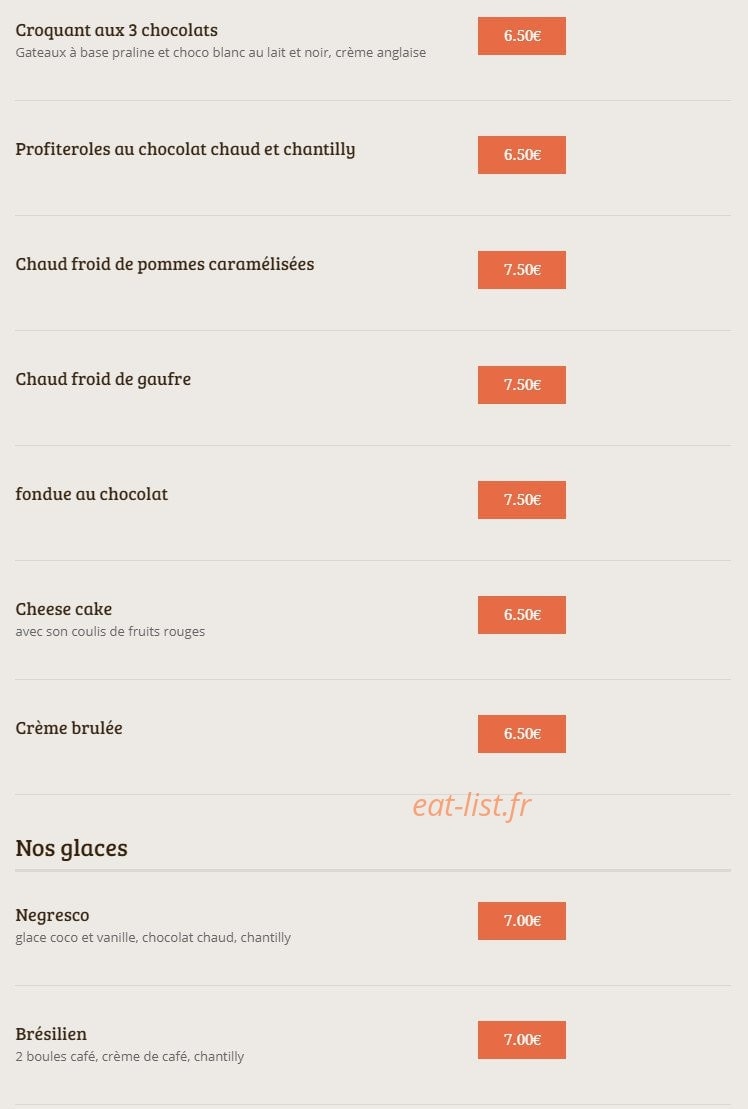Click the Chaud froid de pommes caramélisées price
This screenshot has width=748, height=1109.
[522, 269]
